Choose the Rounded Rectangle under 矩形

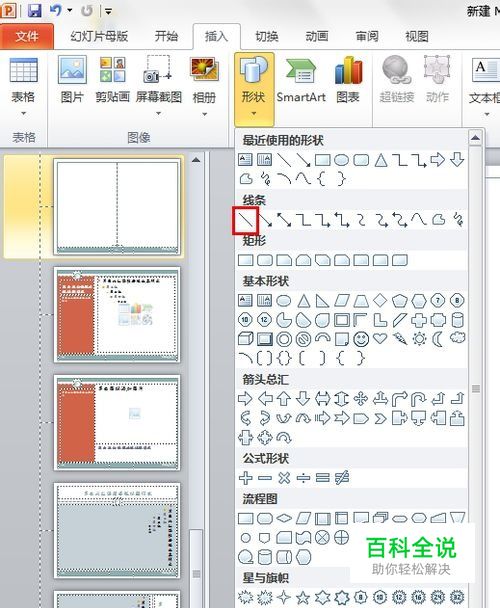coord(265,260)
